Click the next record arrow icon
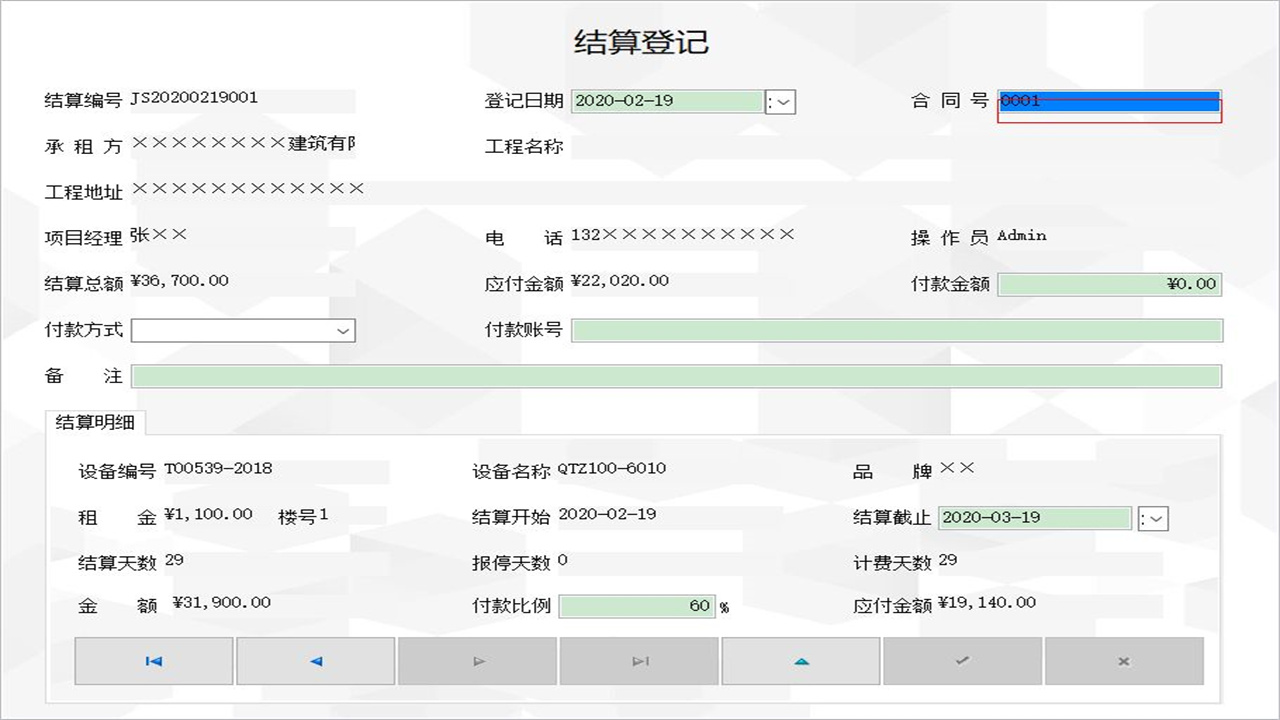1280x720 pixels. coord(477,660)
